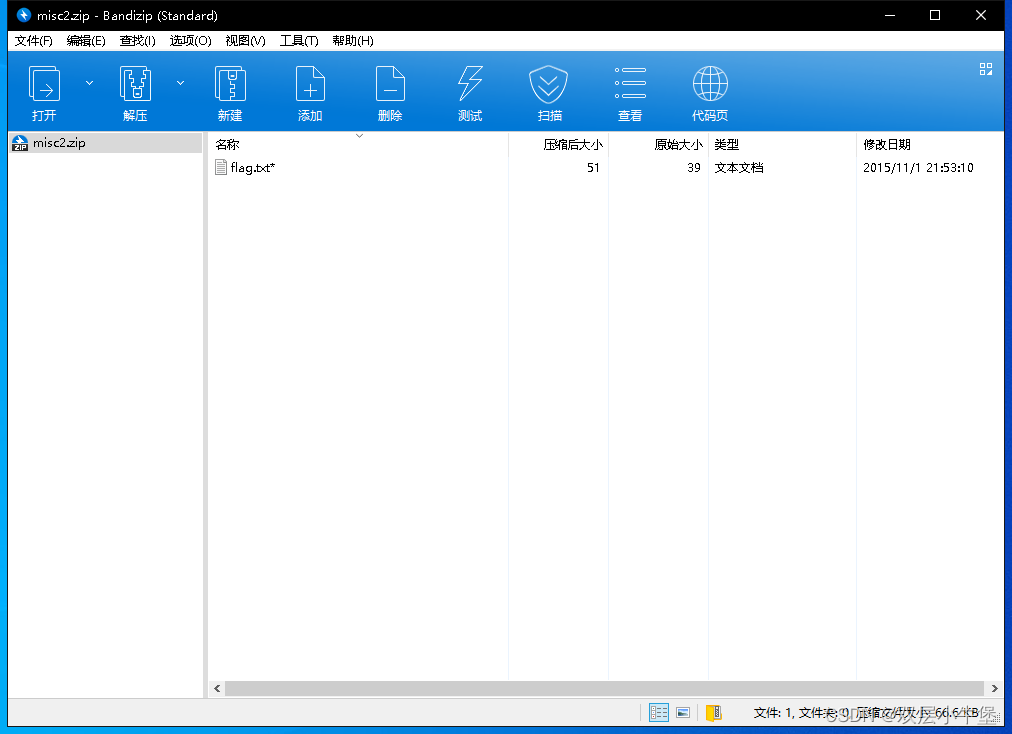Open the 工具(T) menu
The image size is (1012, 734).
299,41
